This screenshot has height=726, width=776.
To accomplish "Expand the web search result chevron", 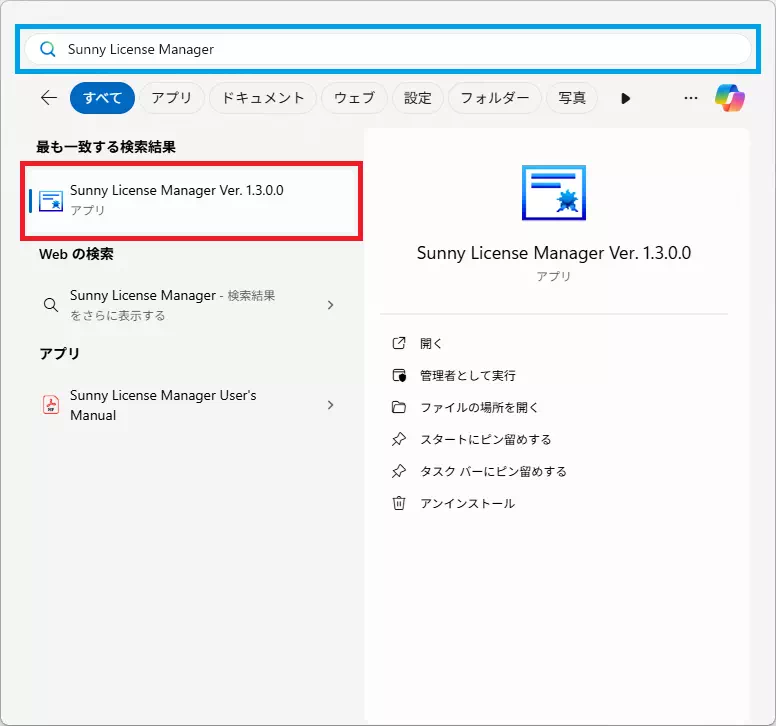I will [x=331, y=305].
